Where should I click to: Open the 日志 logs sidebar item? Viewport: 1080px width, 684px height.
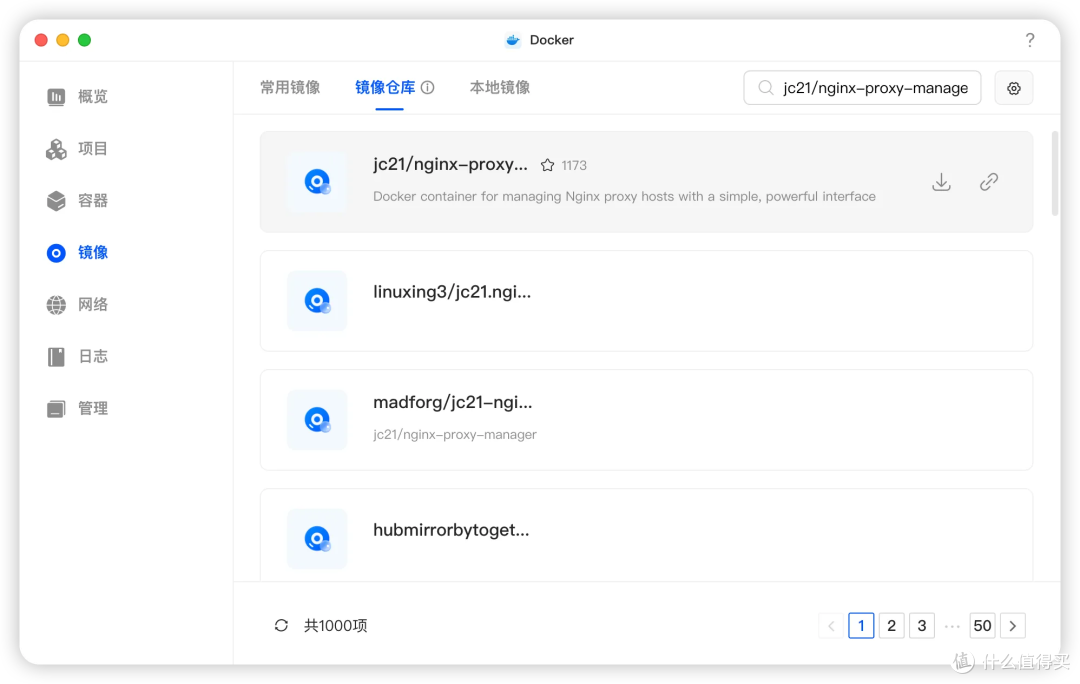pos(77,356)
